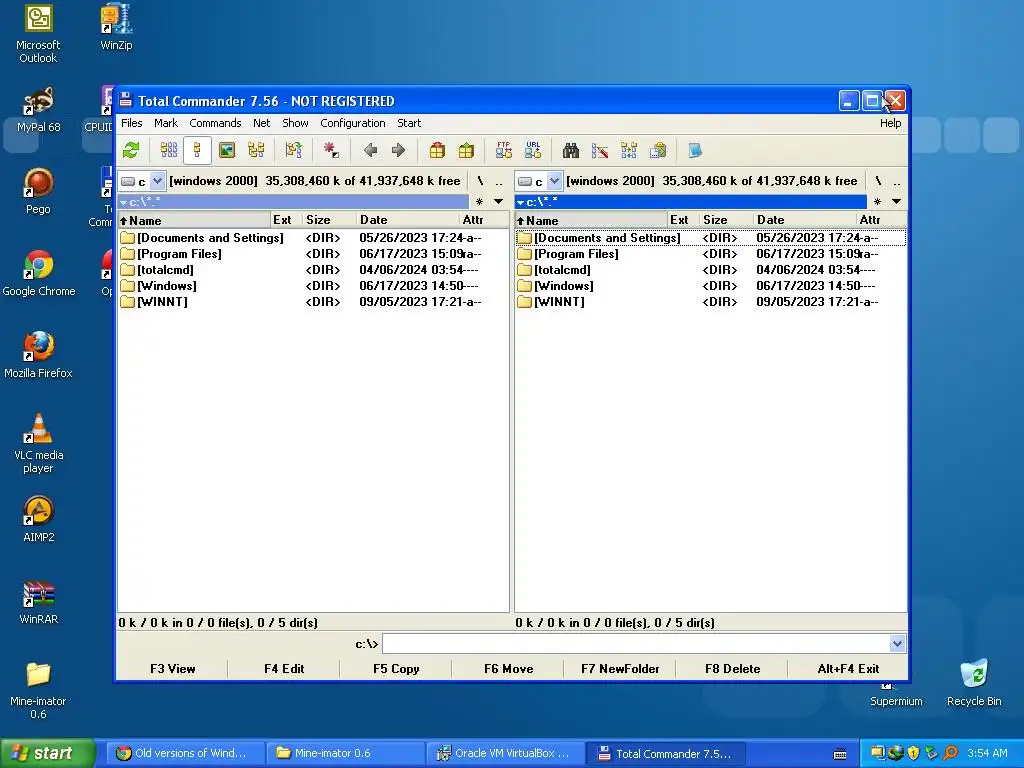Click F4 Edit button
1024x768 pixels.
coord(284,669)
